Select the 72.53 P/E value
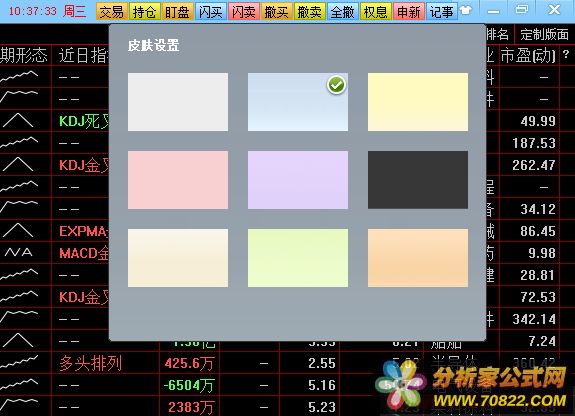575x416 pixels. coord(538,298)
